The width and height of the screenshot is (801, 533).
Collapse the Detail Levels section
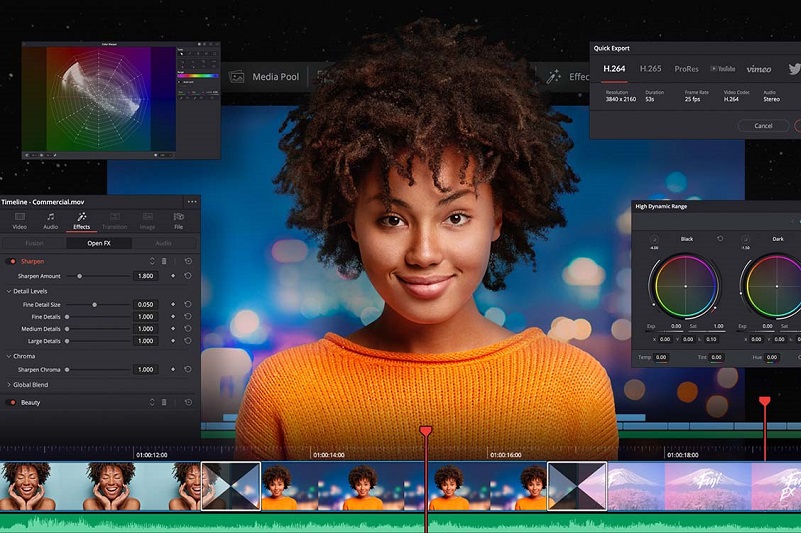coord(9,291)
